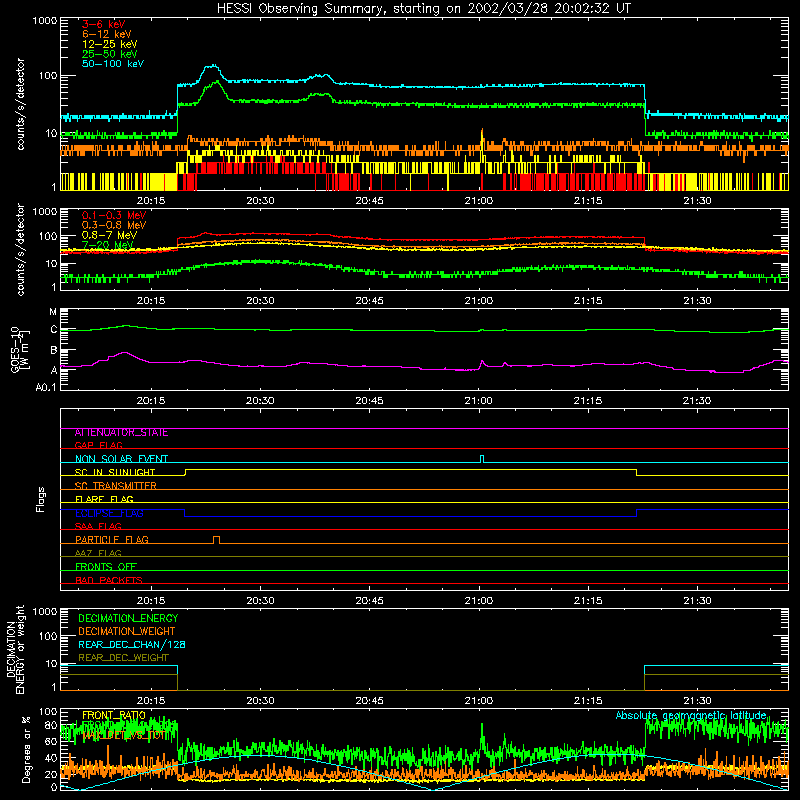The width and height of the screenshot is (800, 800).
Task: Click the GOES-10 axis label
Action: [19, 349]
